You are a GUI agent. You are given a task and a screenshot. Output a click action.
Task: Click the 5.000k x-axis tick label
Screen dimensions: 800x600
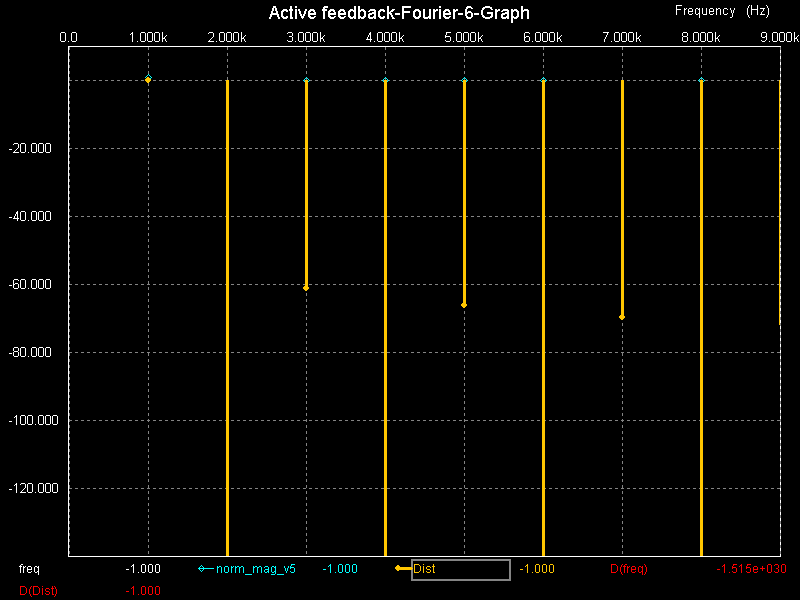tap(464, 38)
